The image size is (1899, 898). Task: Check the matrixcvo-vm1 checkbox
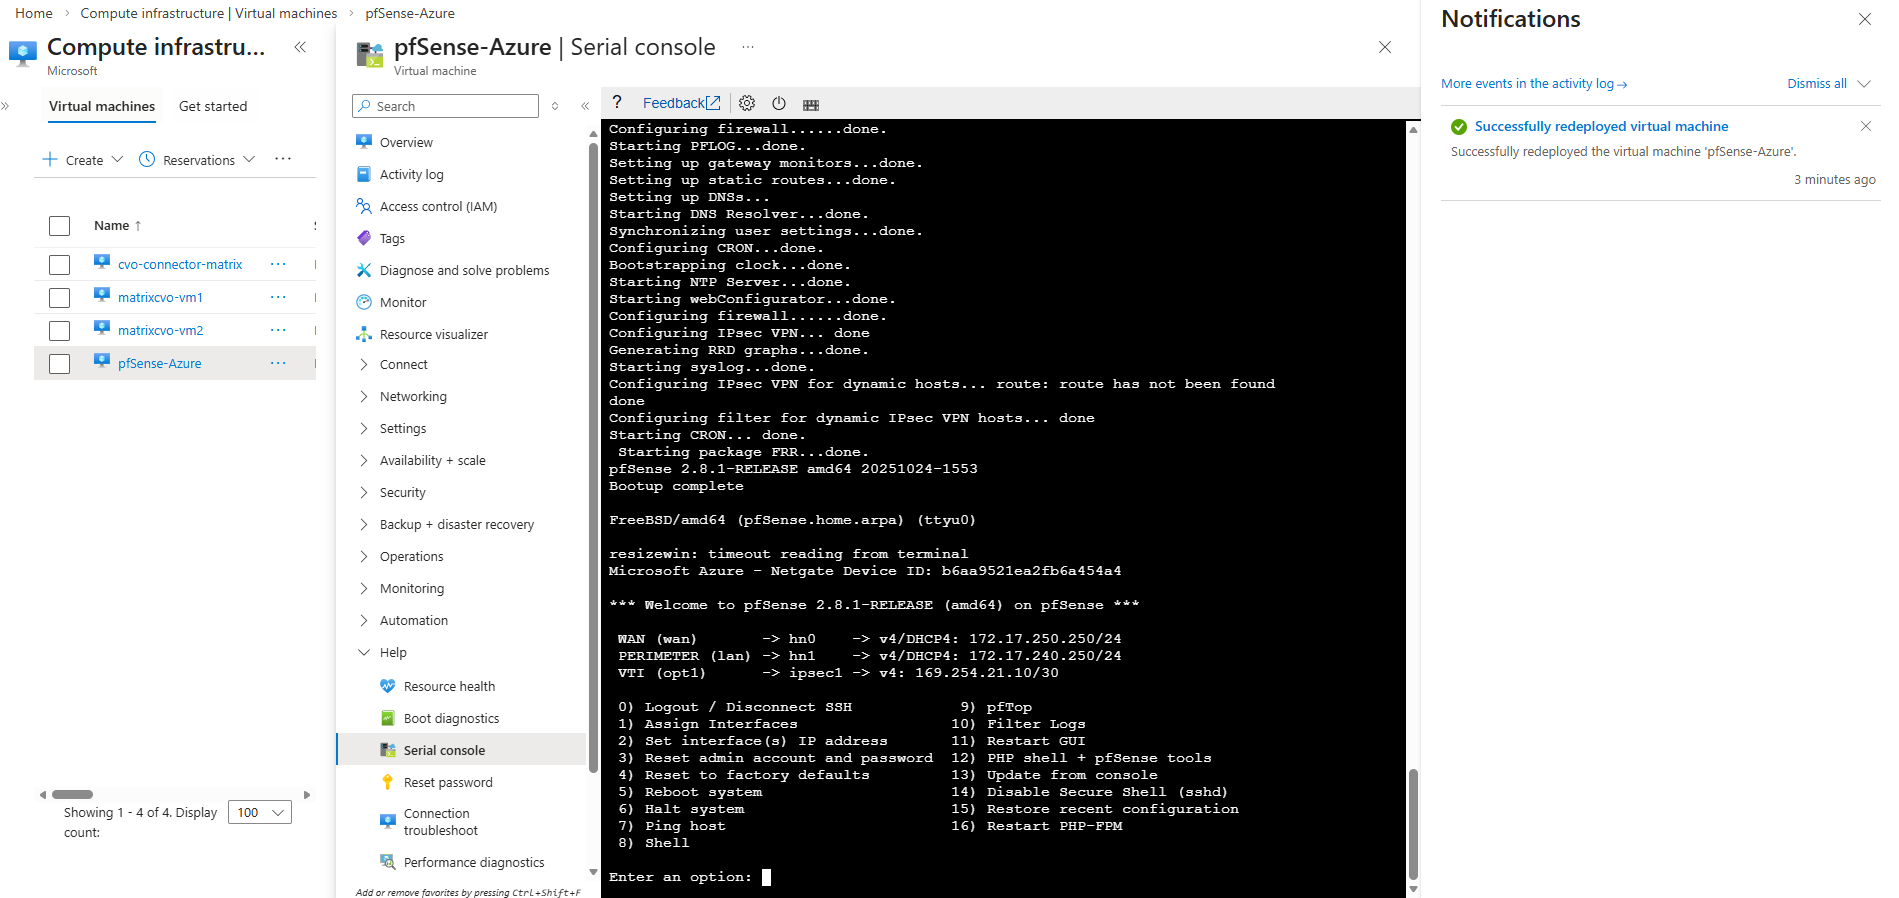60,297
